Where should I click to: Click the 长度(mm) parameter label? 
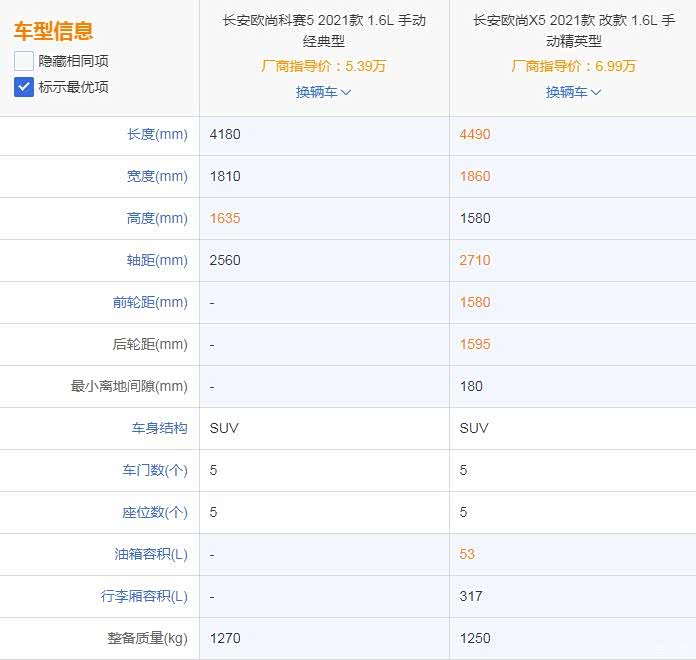[x=157, y=134]
